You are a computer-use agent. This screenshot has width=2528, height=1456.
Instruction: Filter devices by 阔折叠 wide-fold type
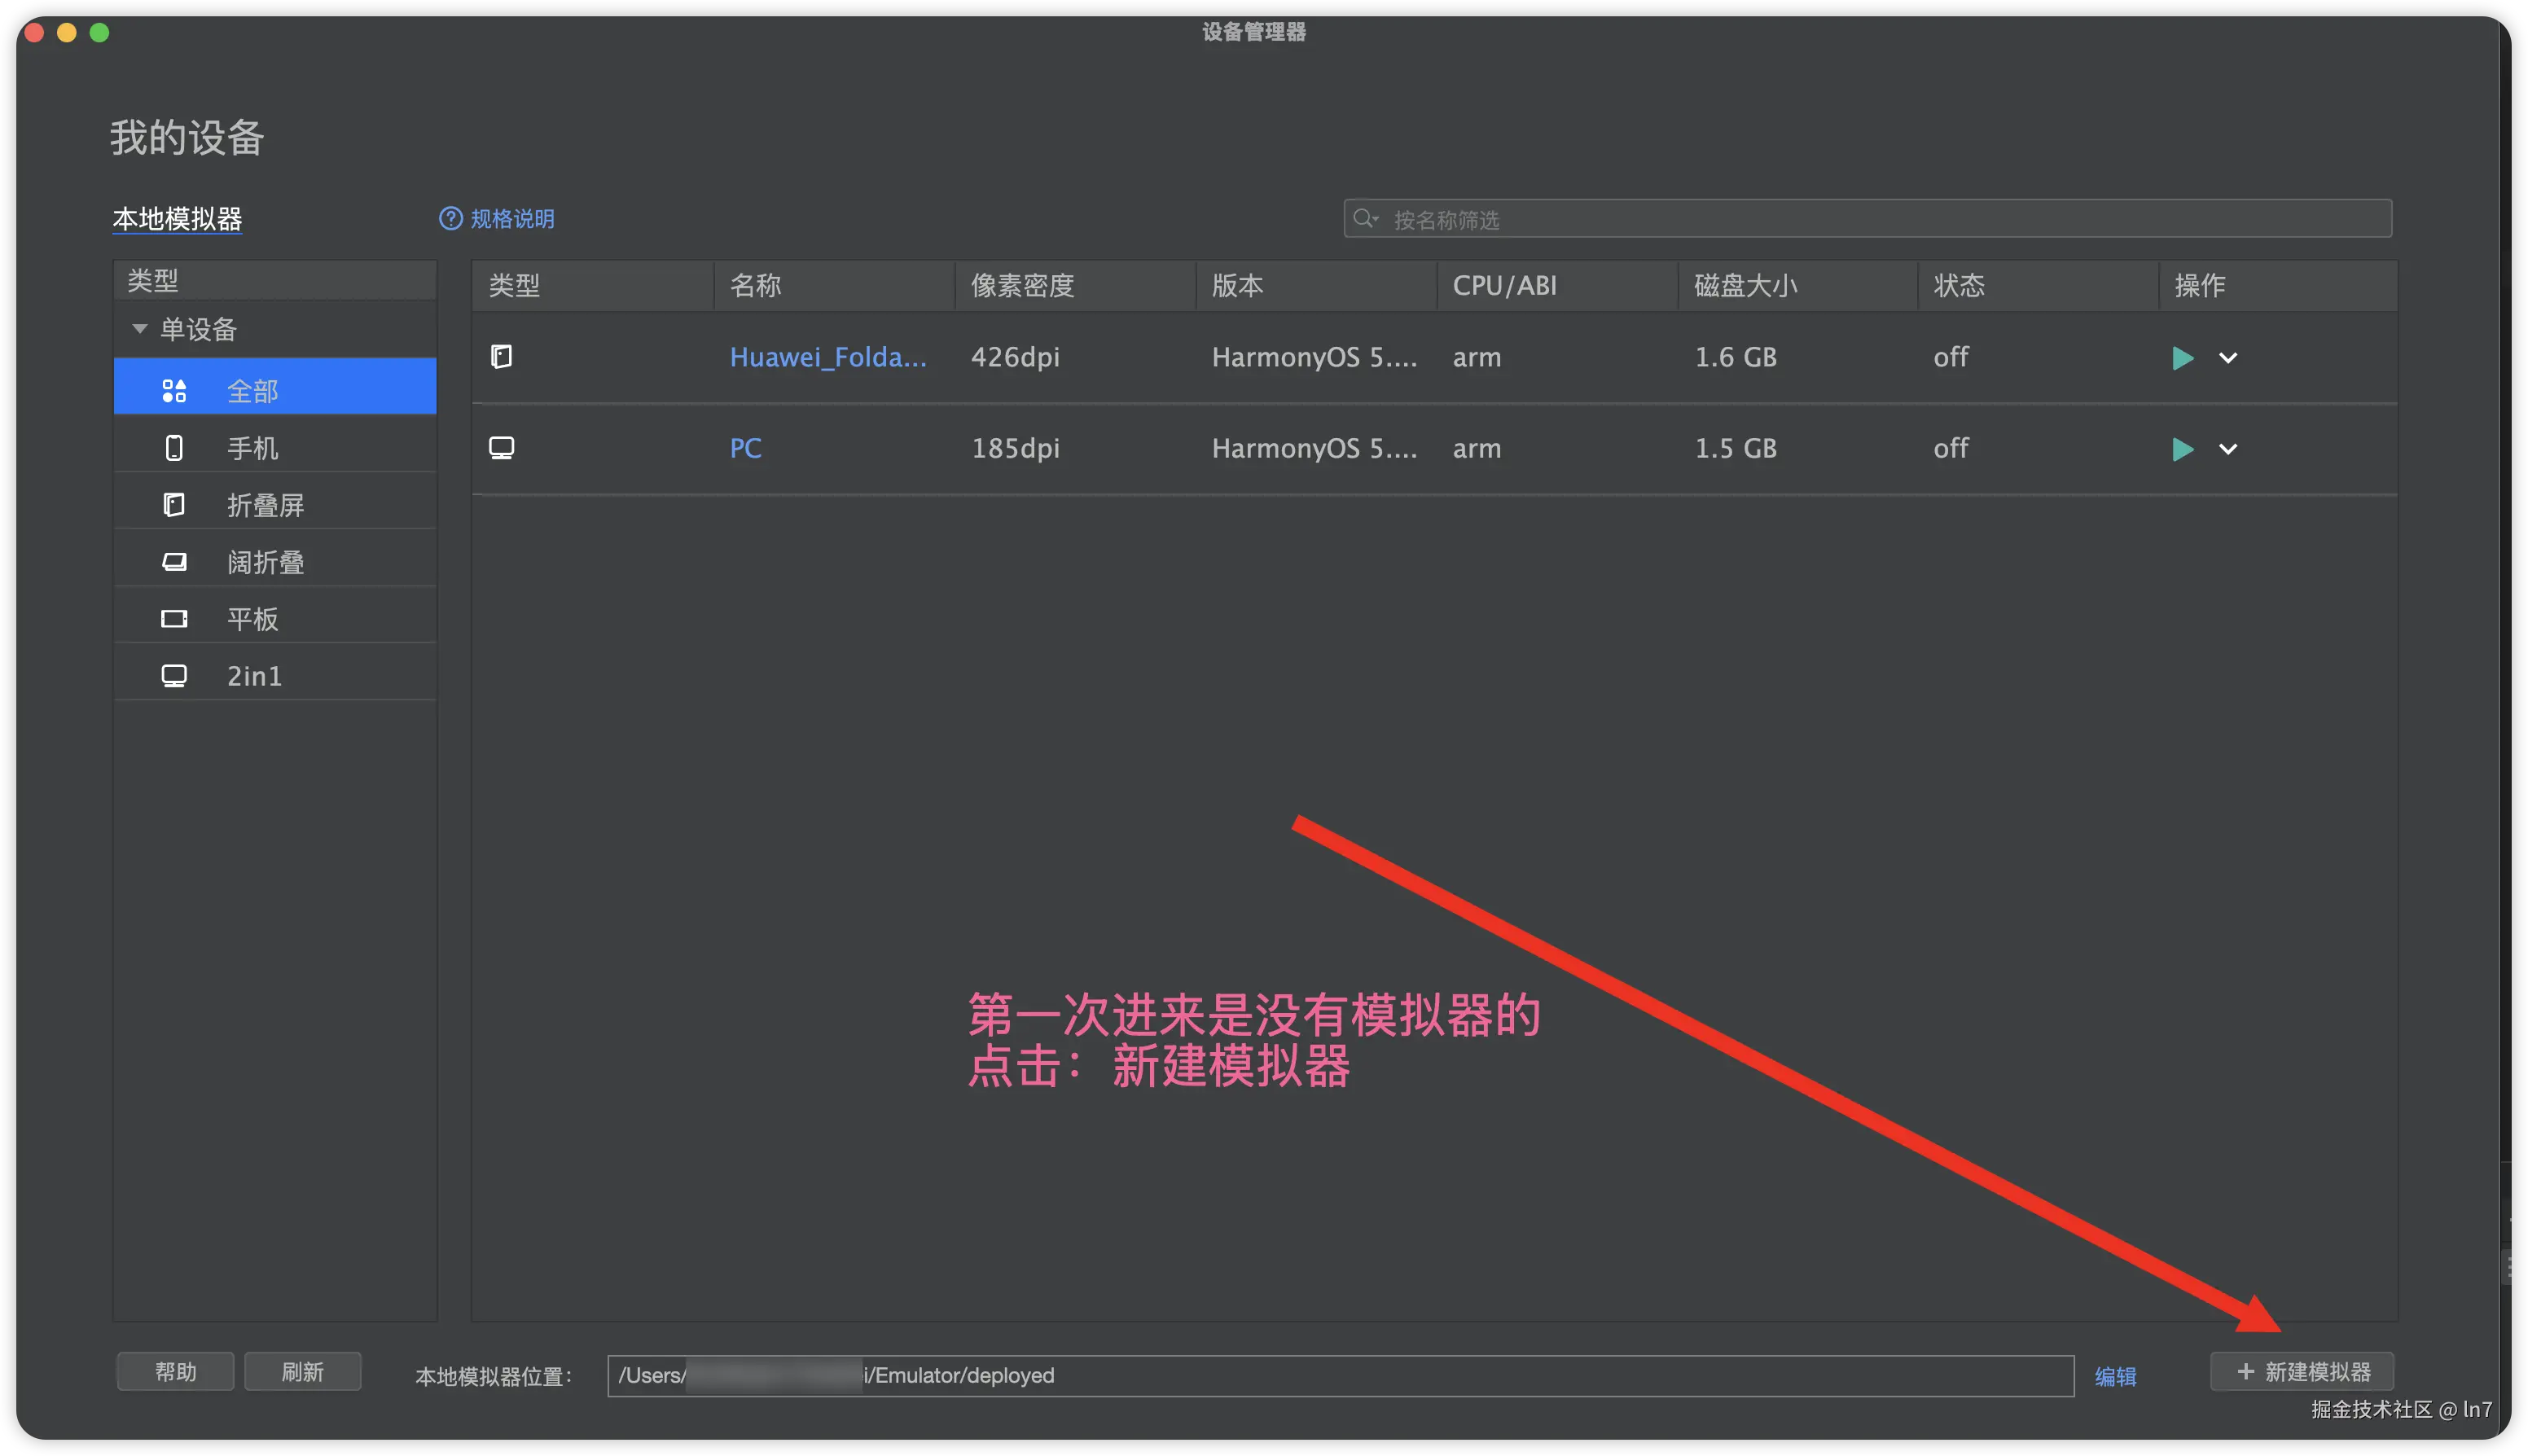point(265,562)
